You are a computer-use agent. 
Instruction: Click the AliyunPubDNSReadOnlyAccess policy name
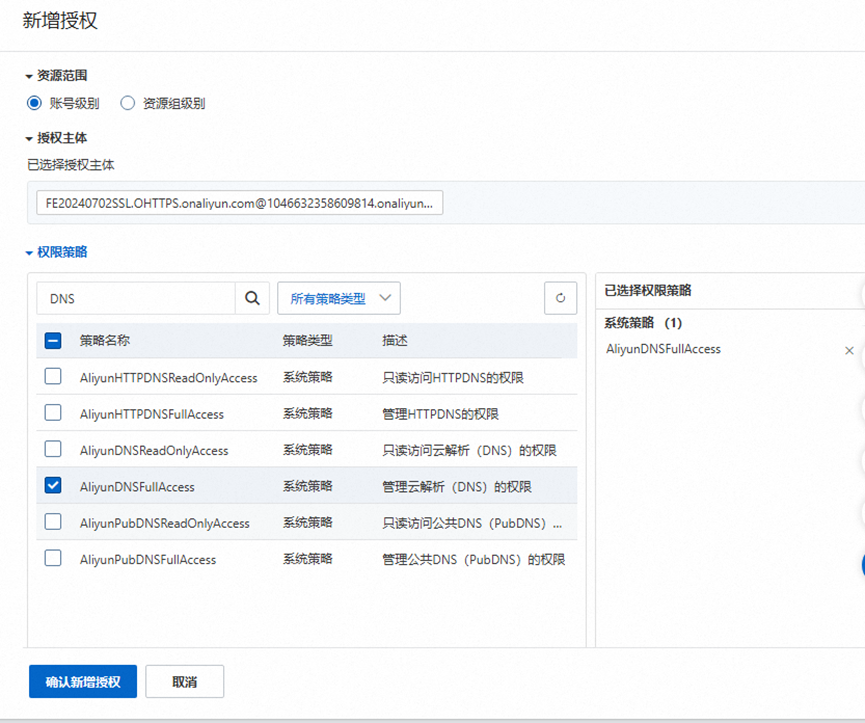point(164,523)
